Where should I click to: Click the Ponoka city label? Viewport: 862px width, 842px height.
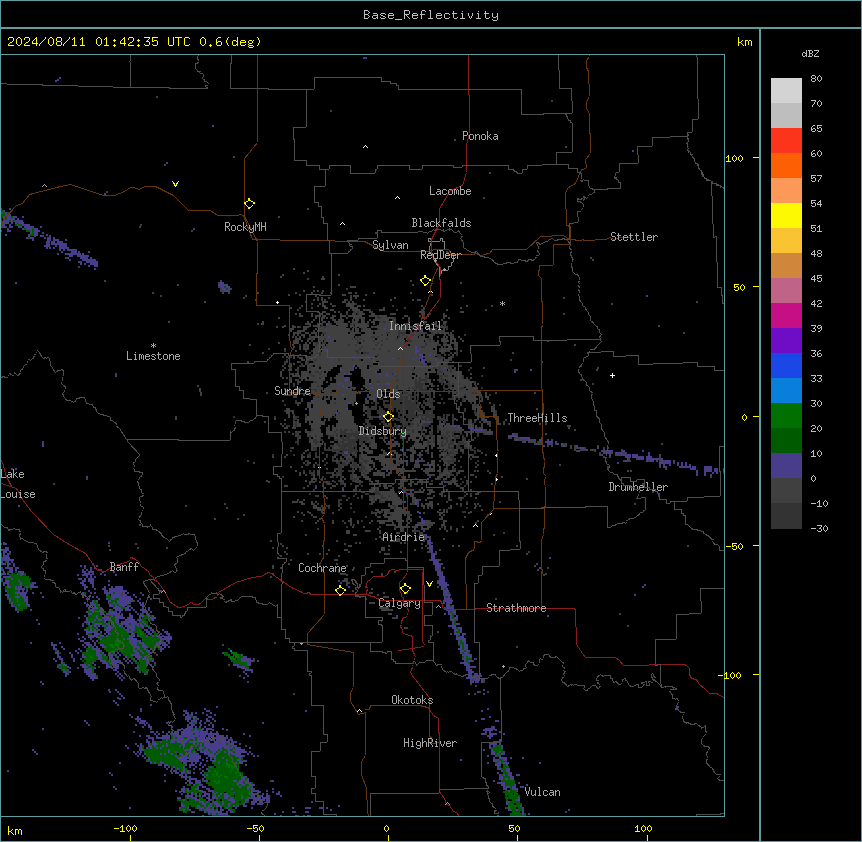[480, 136]
